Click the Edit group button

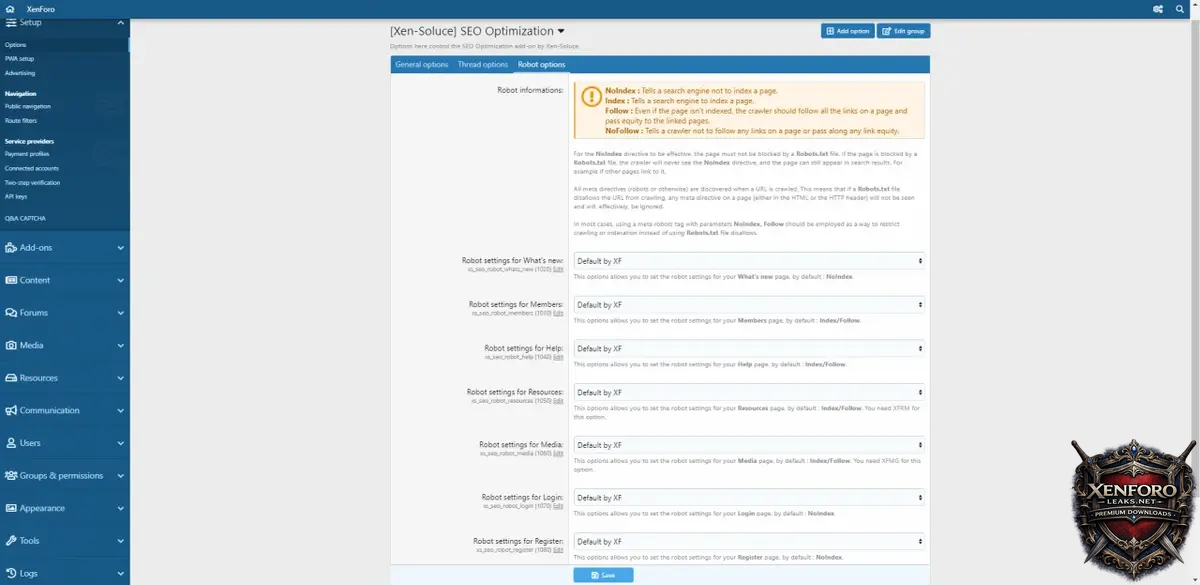click(x=903, y=31)
